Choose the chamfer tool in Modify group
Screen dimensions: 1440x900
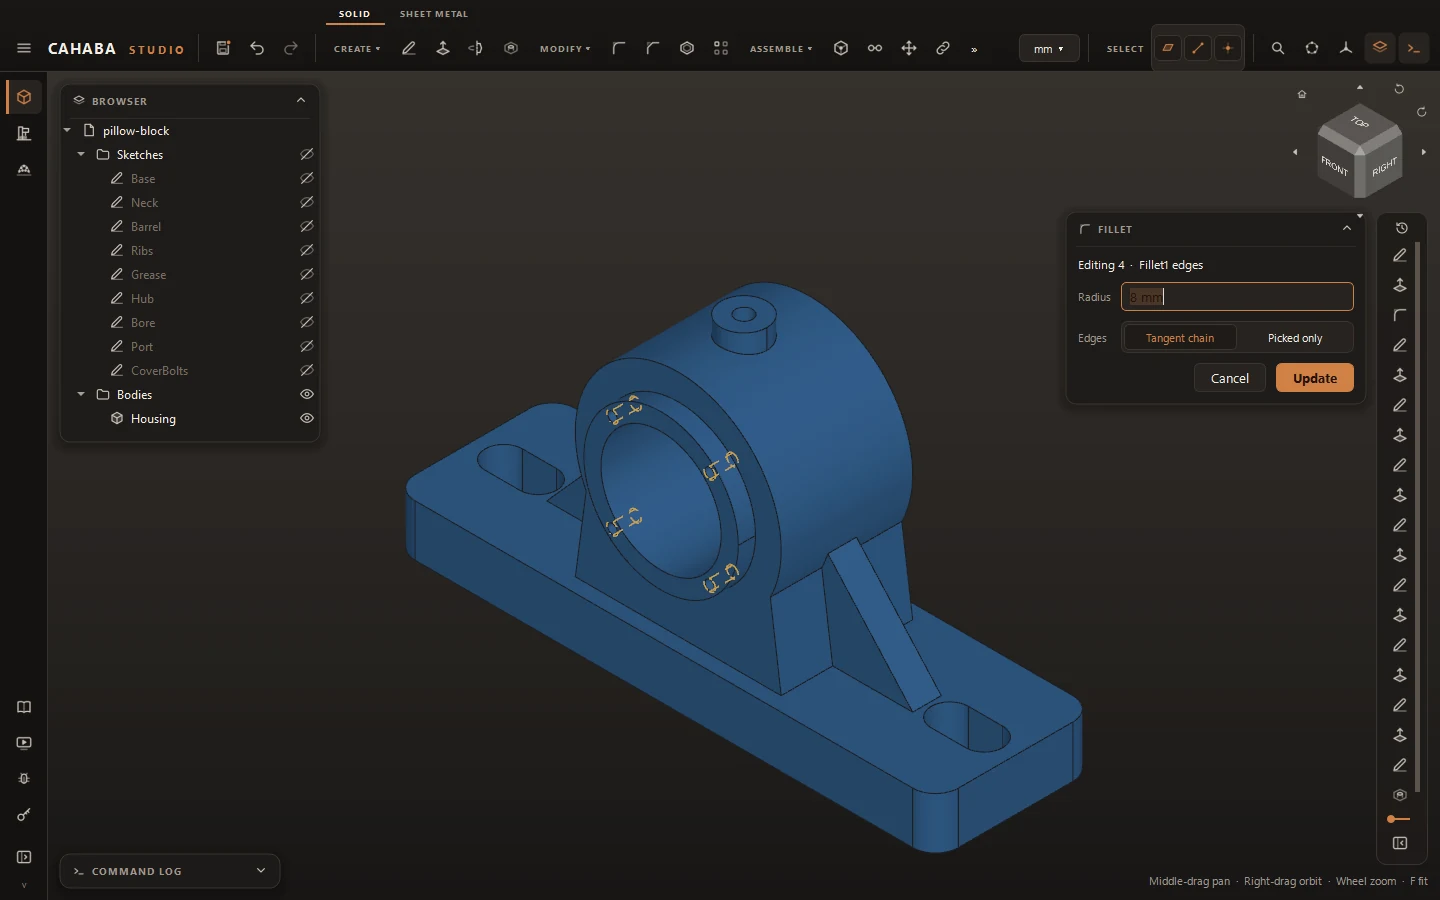coord(653,48)
